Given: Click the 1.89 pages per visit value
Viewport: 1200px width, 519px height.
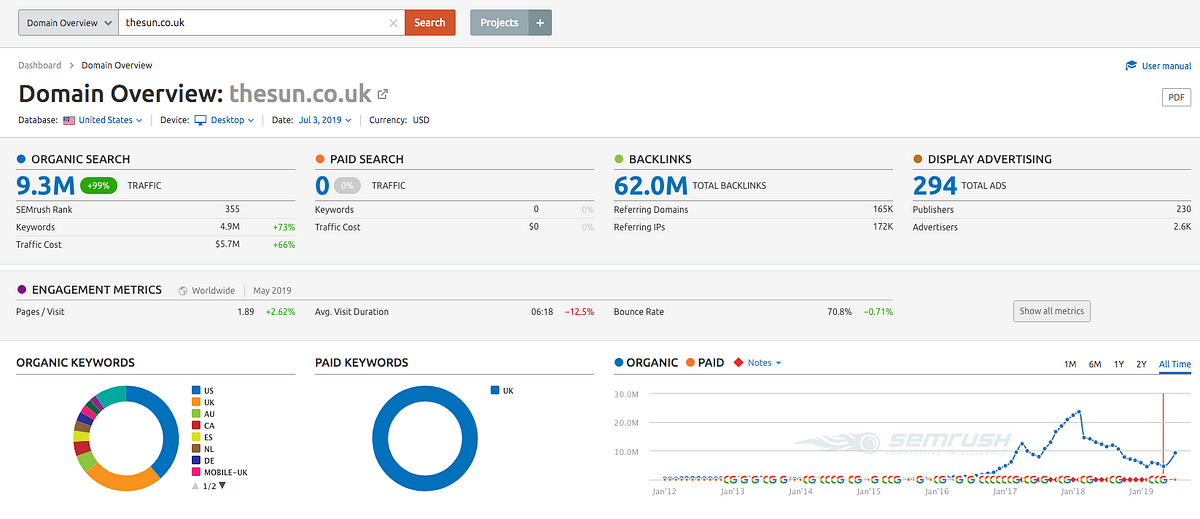Looking at the screenshot, I should 245,311.
